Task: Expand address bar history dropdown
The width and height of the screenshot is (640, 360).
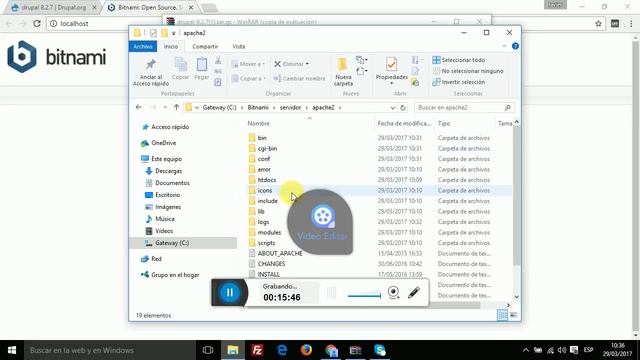Action: click(392, 108)
